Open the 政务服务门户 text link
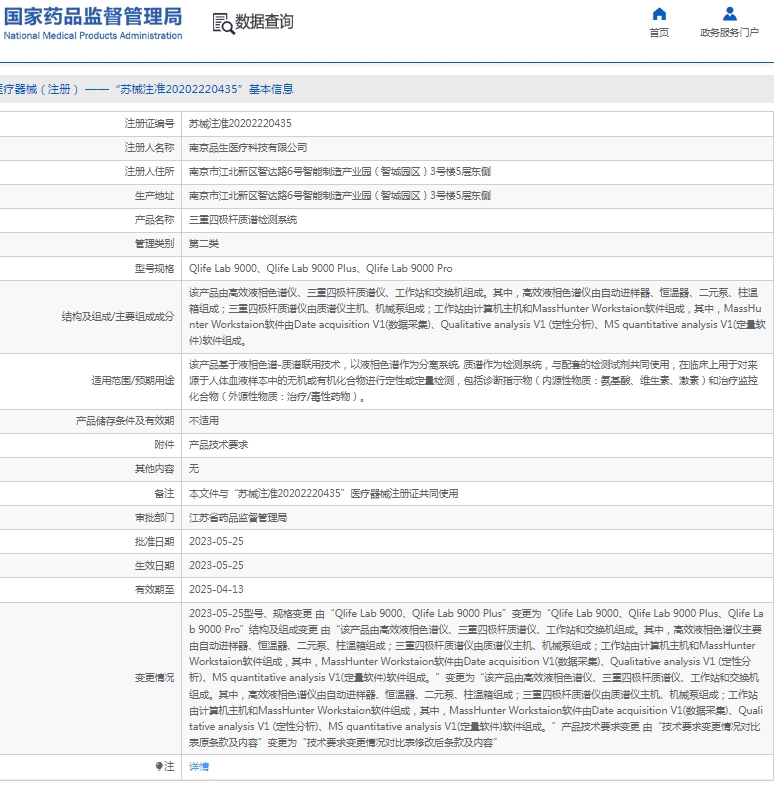The image size is (774, 787). coord(729,33)
